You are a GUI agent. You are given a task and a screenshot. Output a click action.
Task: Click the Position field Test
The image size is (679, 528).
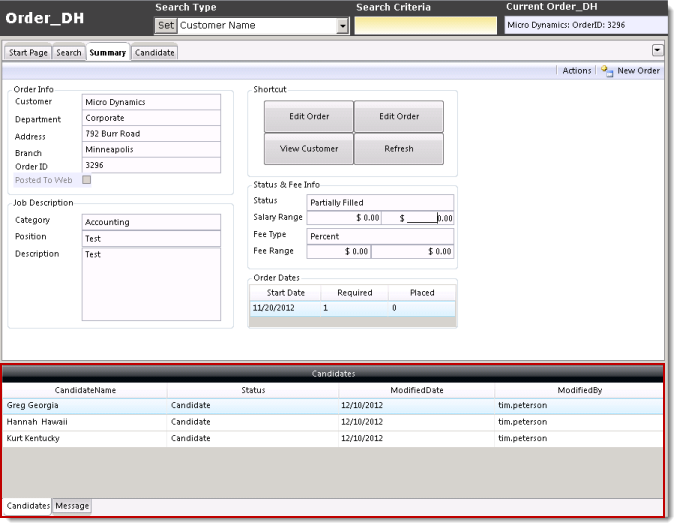151,239
